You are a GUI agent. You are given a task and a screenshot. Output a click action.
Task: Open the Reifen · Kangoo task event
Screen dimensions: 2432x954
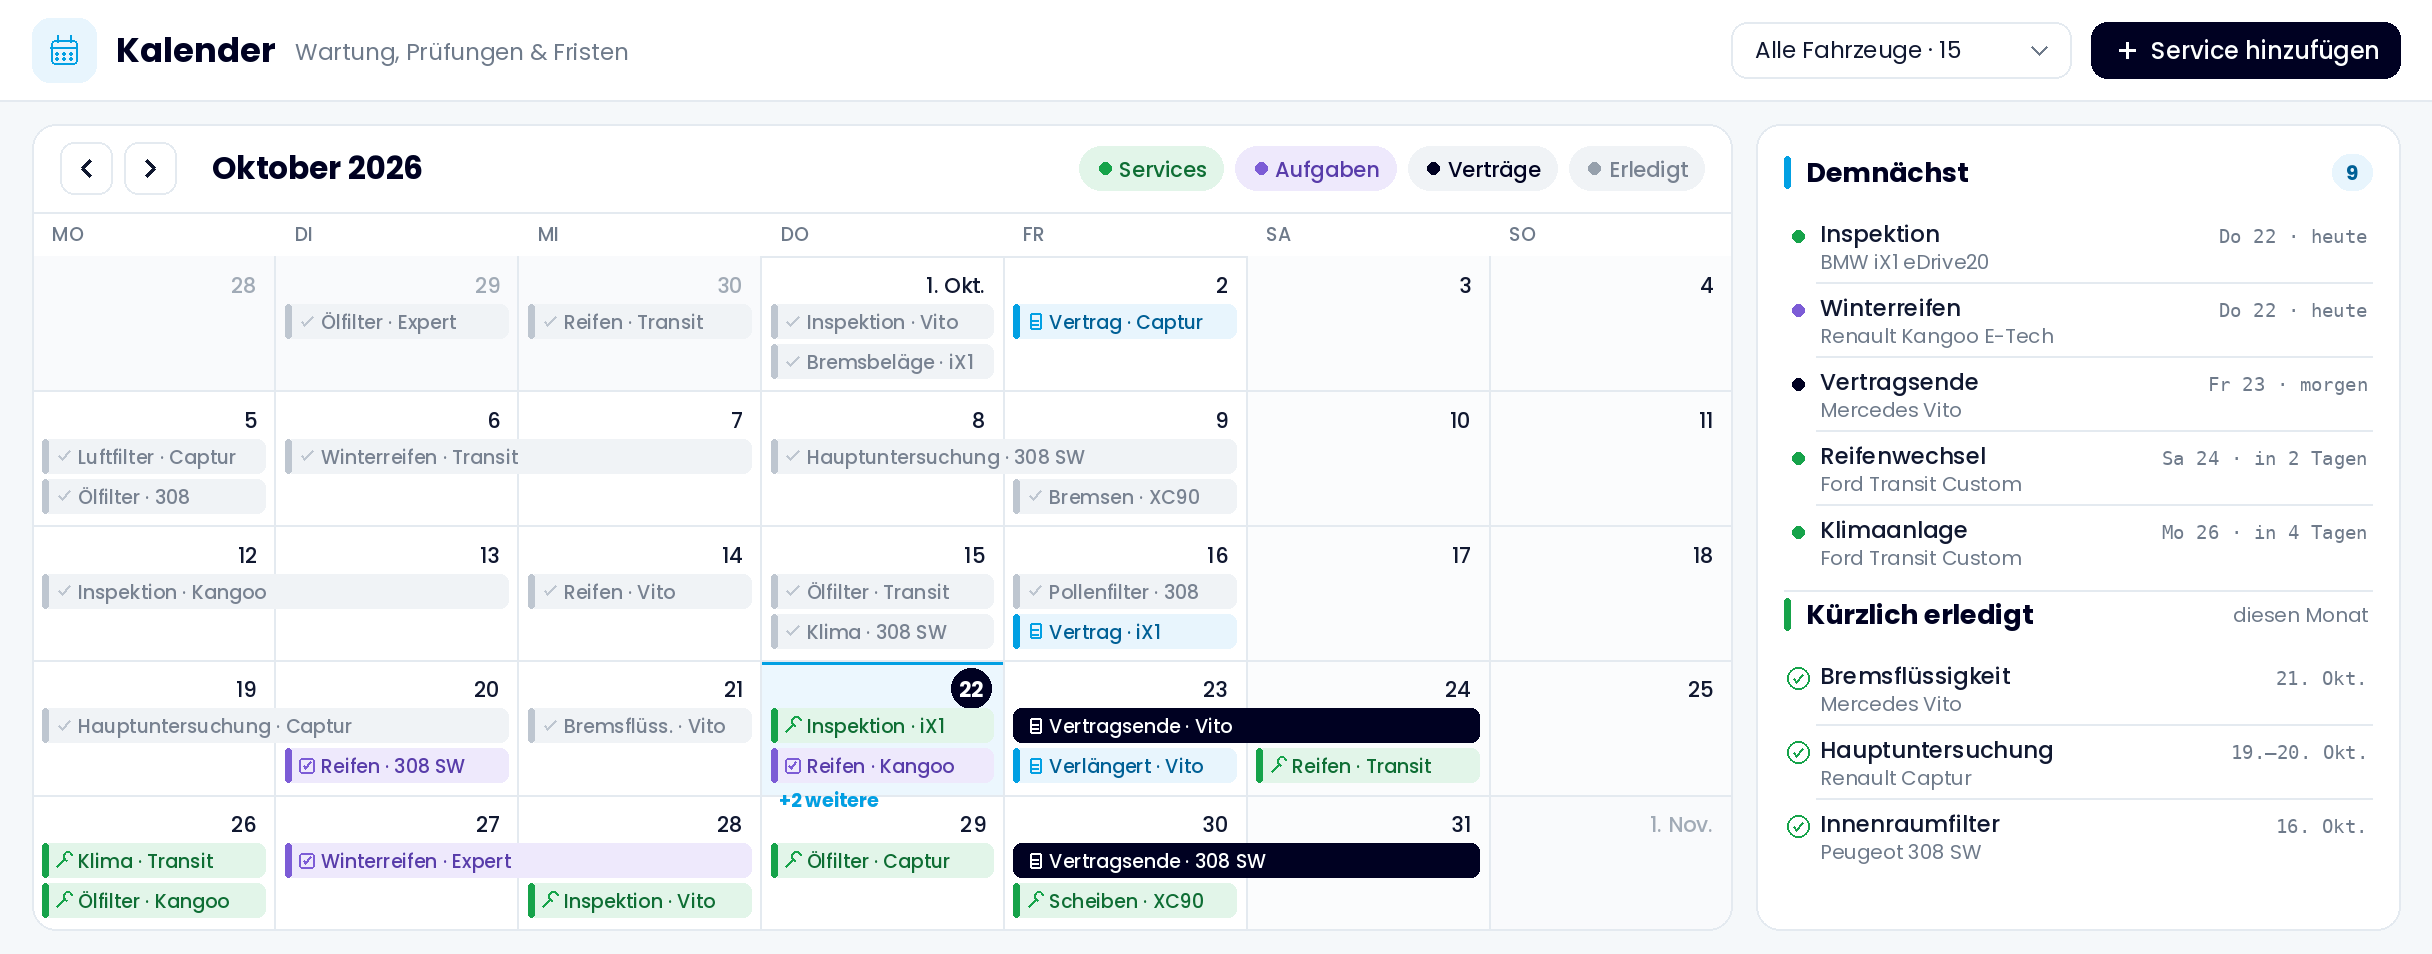pyautogui.click(x=882, y=766)
